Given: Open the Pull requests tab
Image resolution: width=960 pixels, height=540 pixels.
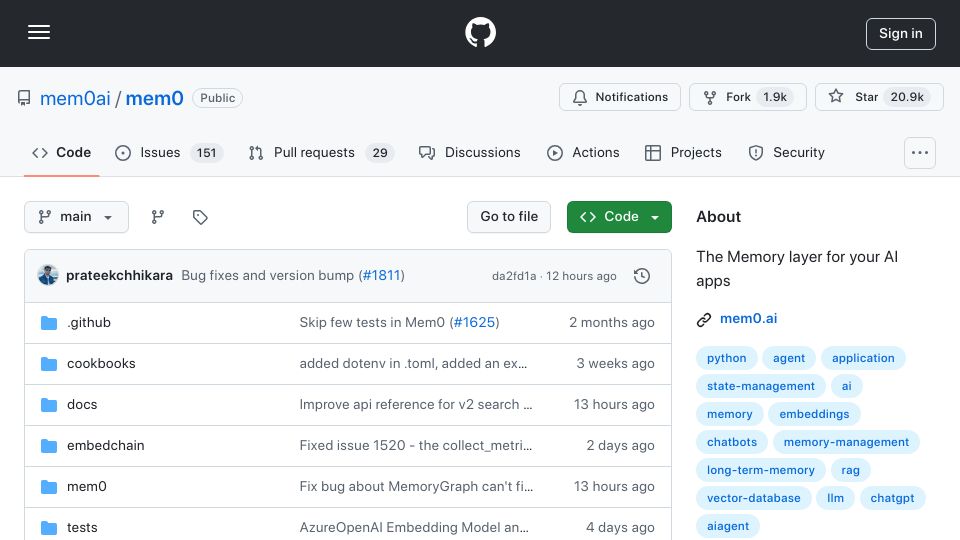Looking at the screenshot, I should coord(321,152).
